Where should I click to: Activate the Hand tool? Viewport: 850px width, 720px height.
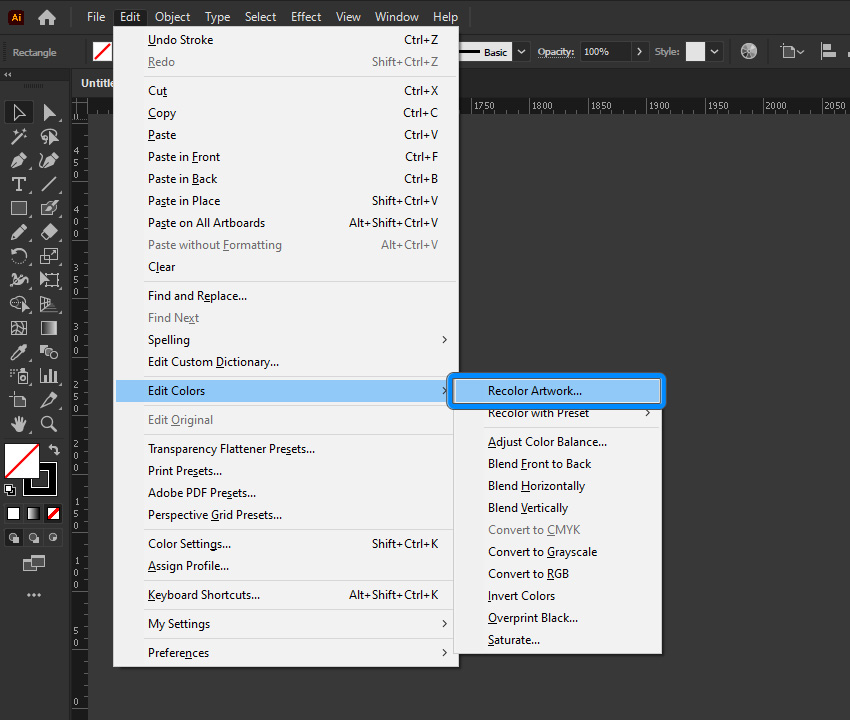(18, 424)
